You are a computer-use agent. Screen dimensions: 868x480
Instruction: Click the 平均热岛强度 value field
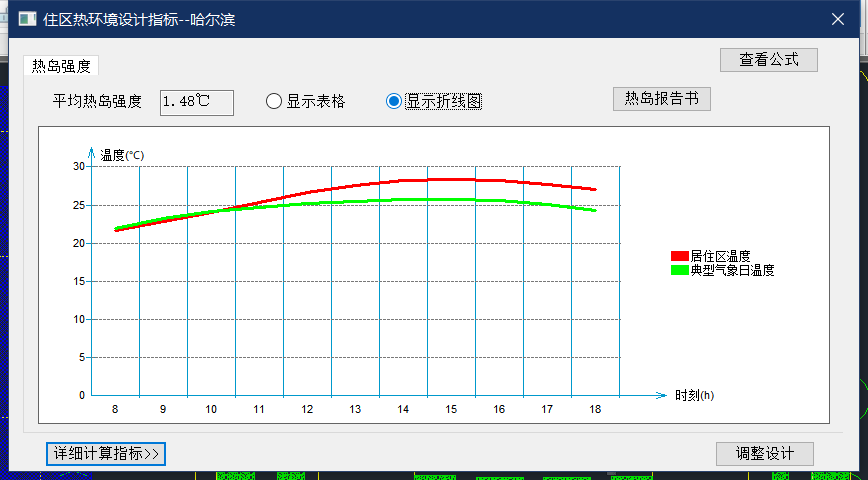pos(196,102)
